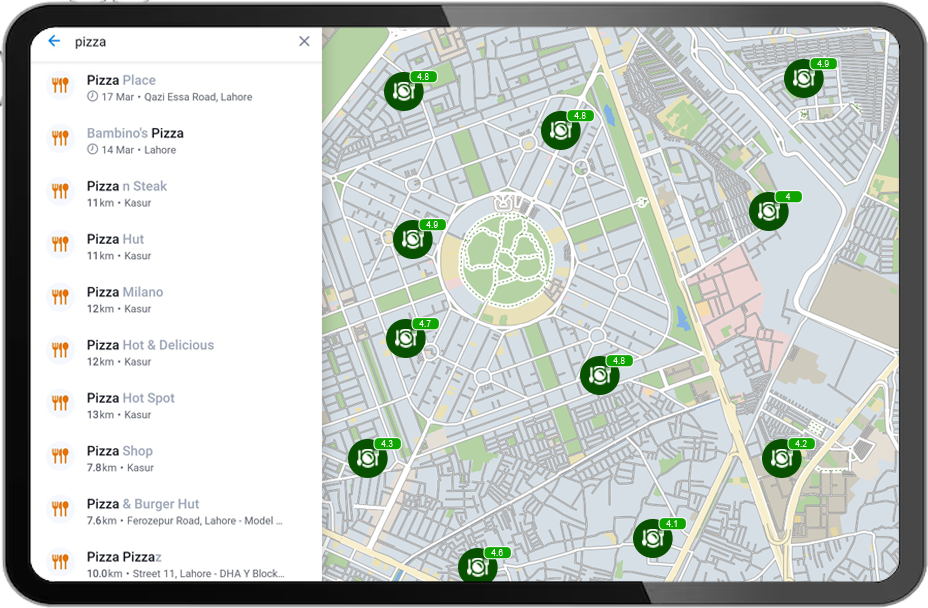Click fork-and-knife icon beside Pizza Hut
928x608 pixels.
click(60, 244)
